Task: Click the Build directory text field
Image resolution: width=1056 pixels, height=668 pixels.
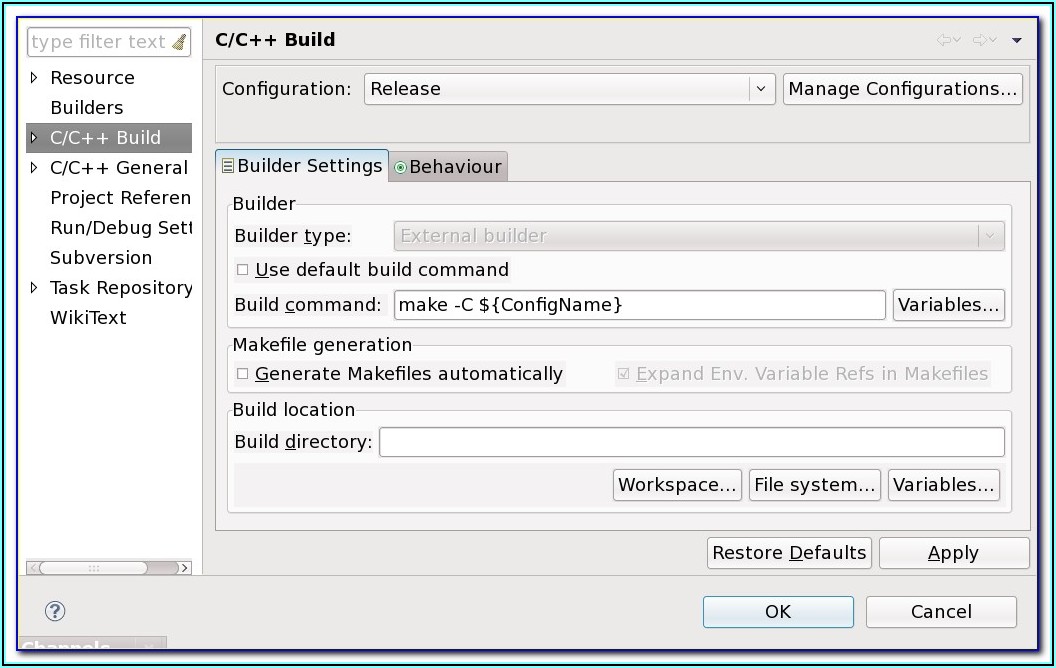Action: (691, 442)
